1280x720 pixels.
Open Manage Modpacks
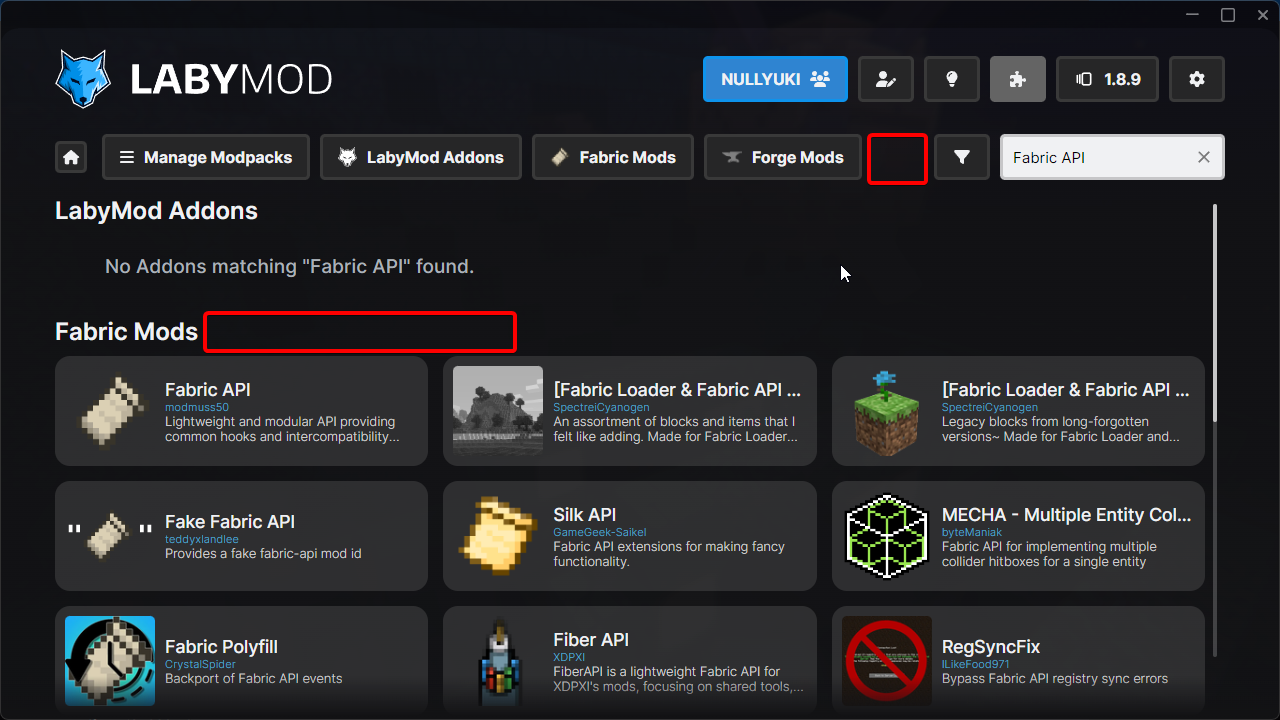(x=206, y=157)
